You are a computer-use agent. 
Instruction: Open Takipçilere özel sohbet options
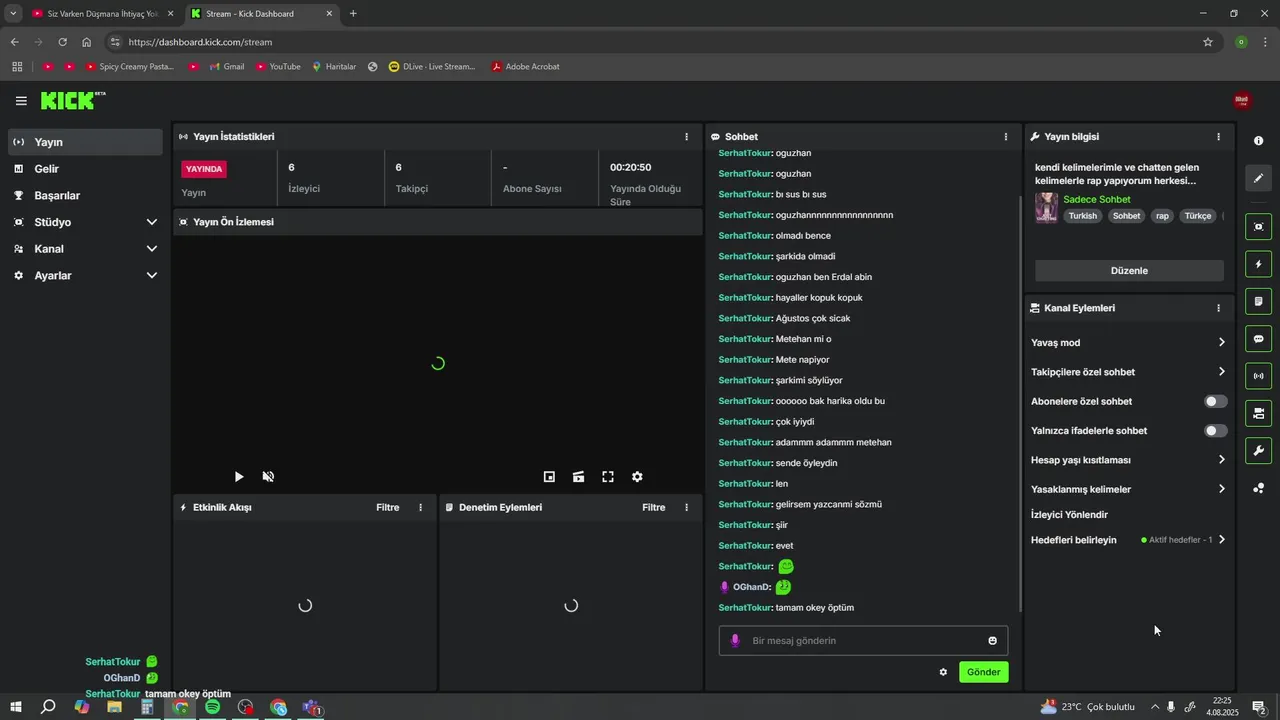pyautogui.click(x=1129, y=372)
